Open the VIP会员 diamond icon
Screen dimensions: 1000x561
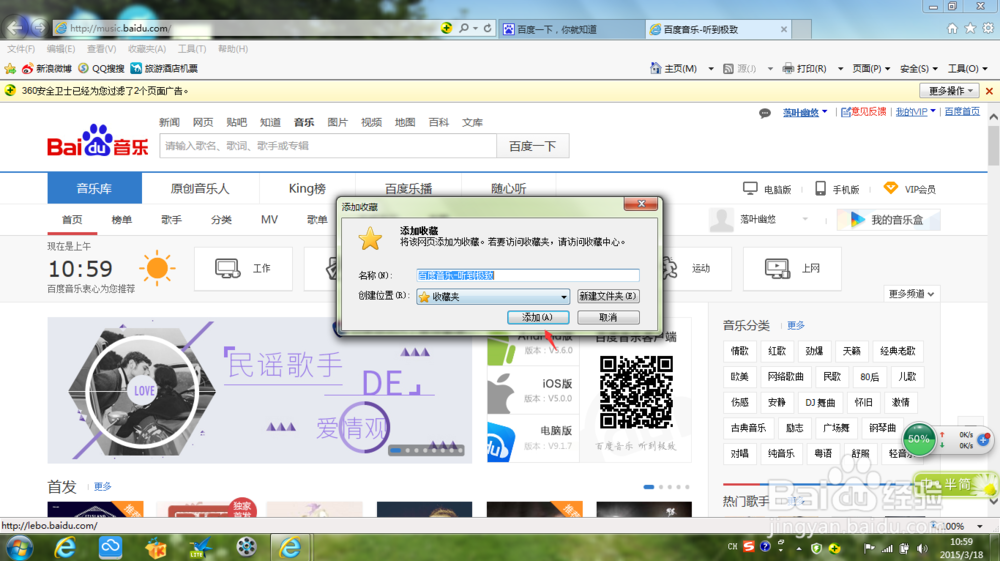point(890,189)
